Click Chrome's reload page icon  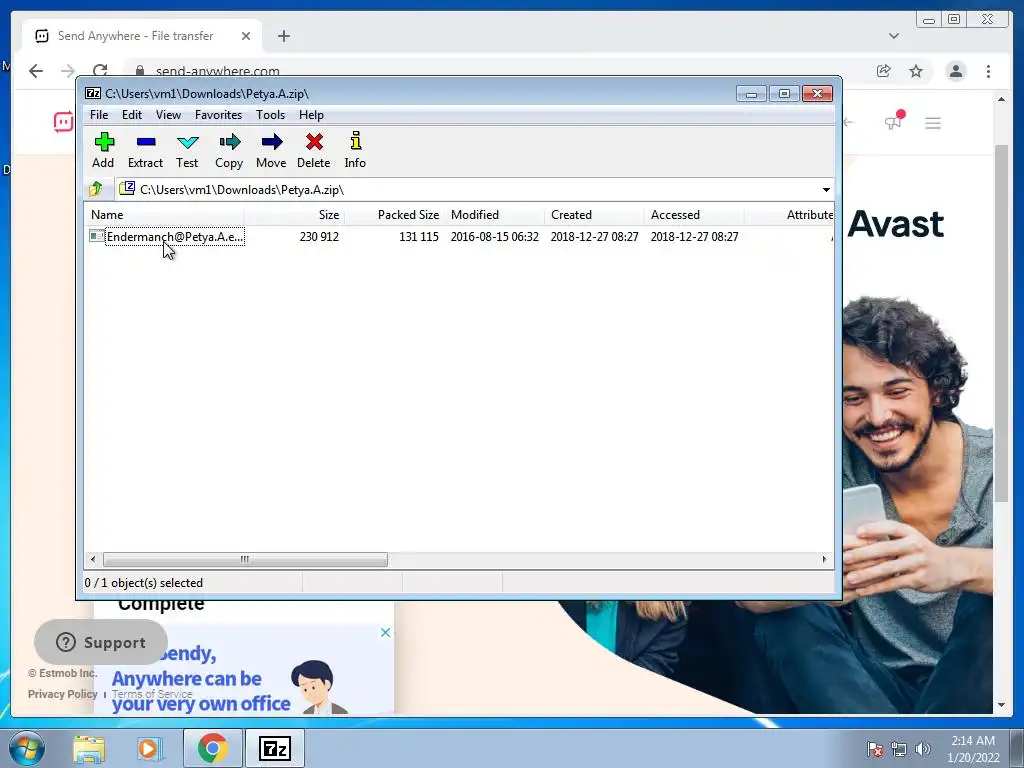coord(100,71)
